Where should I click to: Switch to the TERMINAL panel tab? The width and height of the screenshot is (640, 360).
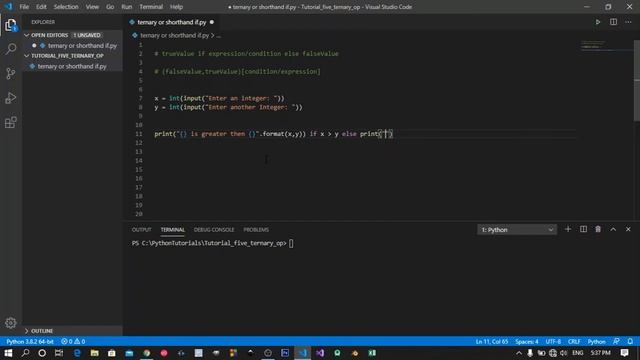173,230
